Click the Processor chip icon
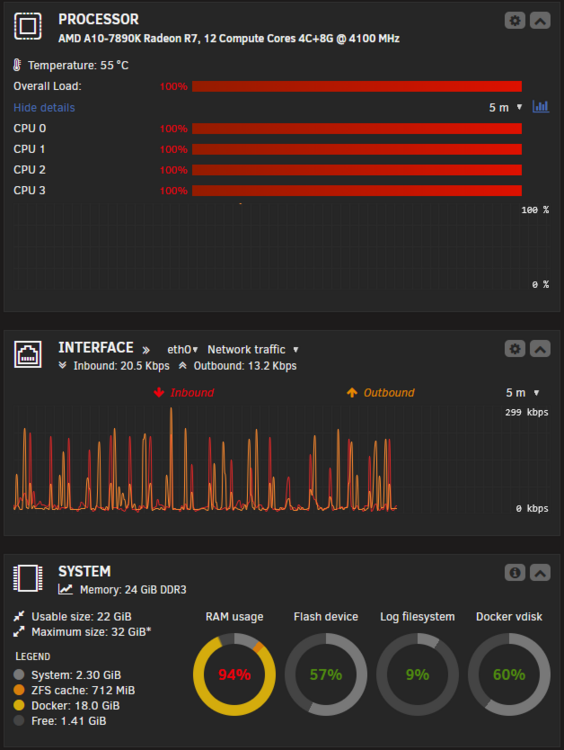The width and height of the screenshot is (564, 750). (x=28, y=26)
